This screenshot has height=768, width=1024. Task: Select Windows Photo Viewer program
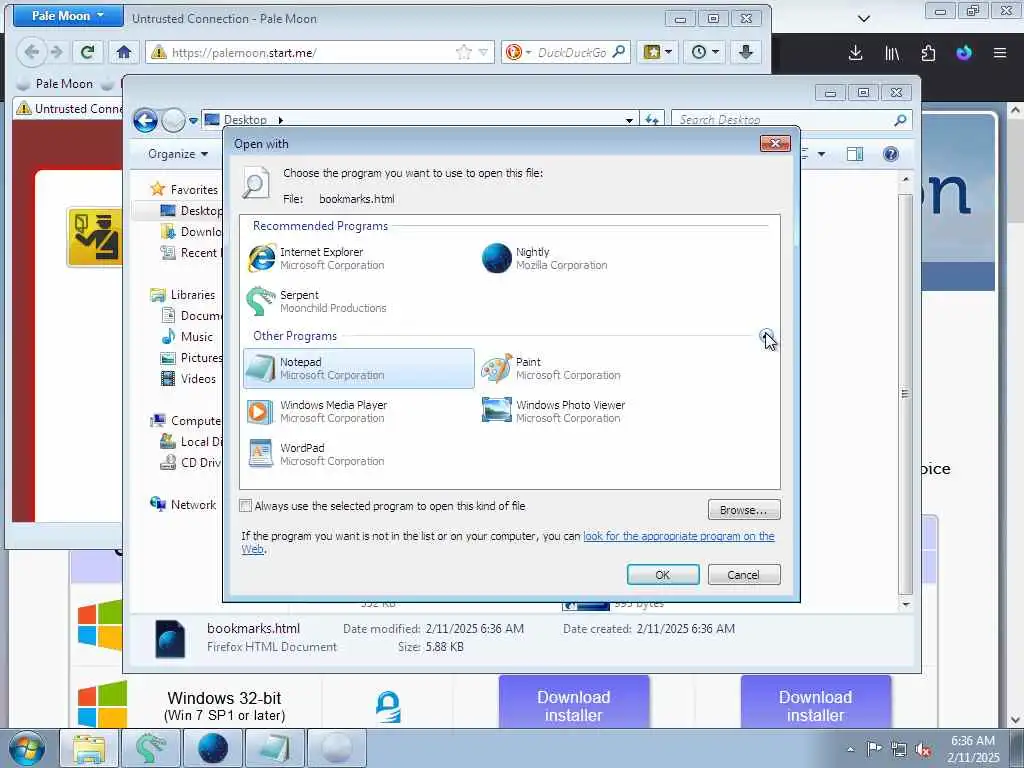594,411
